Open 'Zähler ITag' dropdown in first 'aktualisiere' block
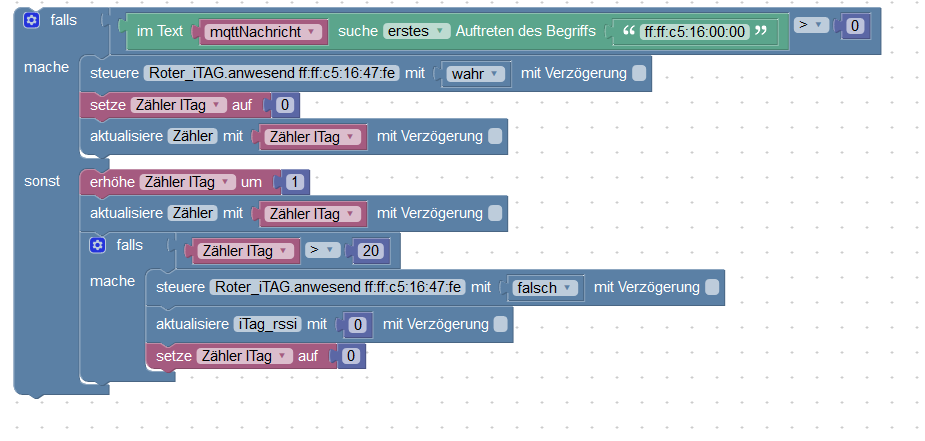Screen dimensions: 925x441 [x=311, y=137]
